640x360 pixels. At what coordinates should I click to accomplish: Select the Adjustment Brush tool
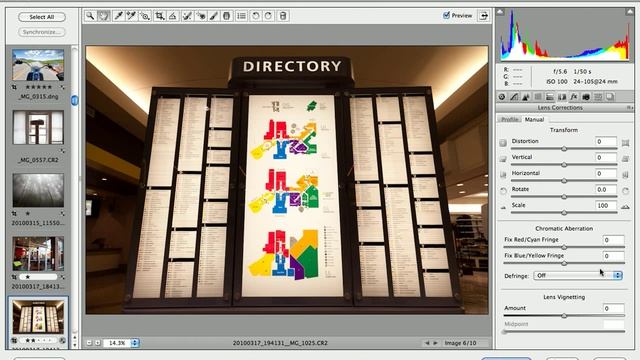pyautogui.click(x=214, y=16)
